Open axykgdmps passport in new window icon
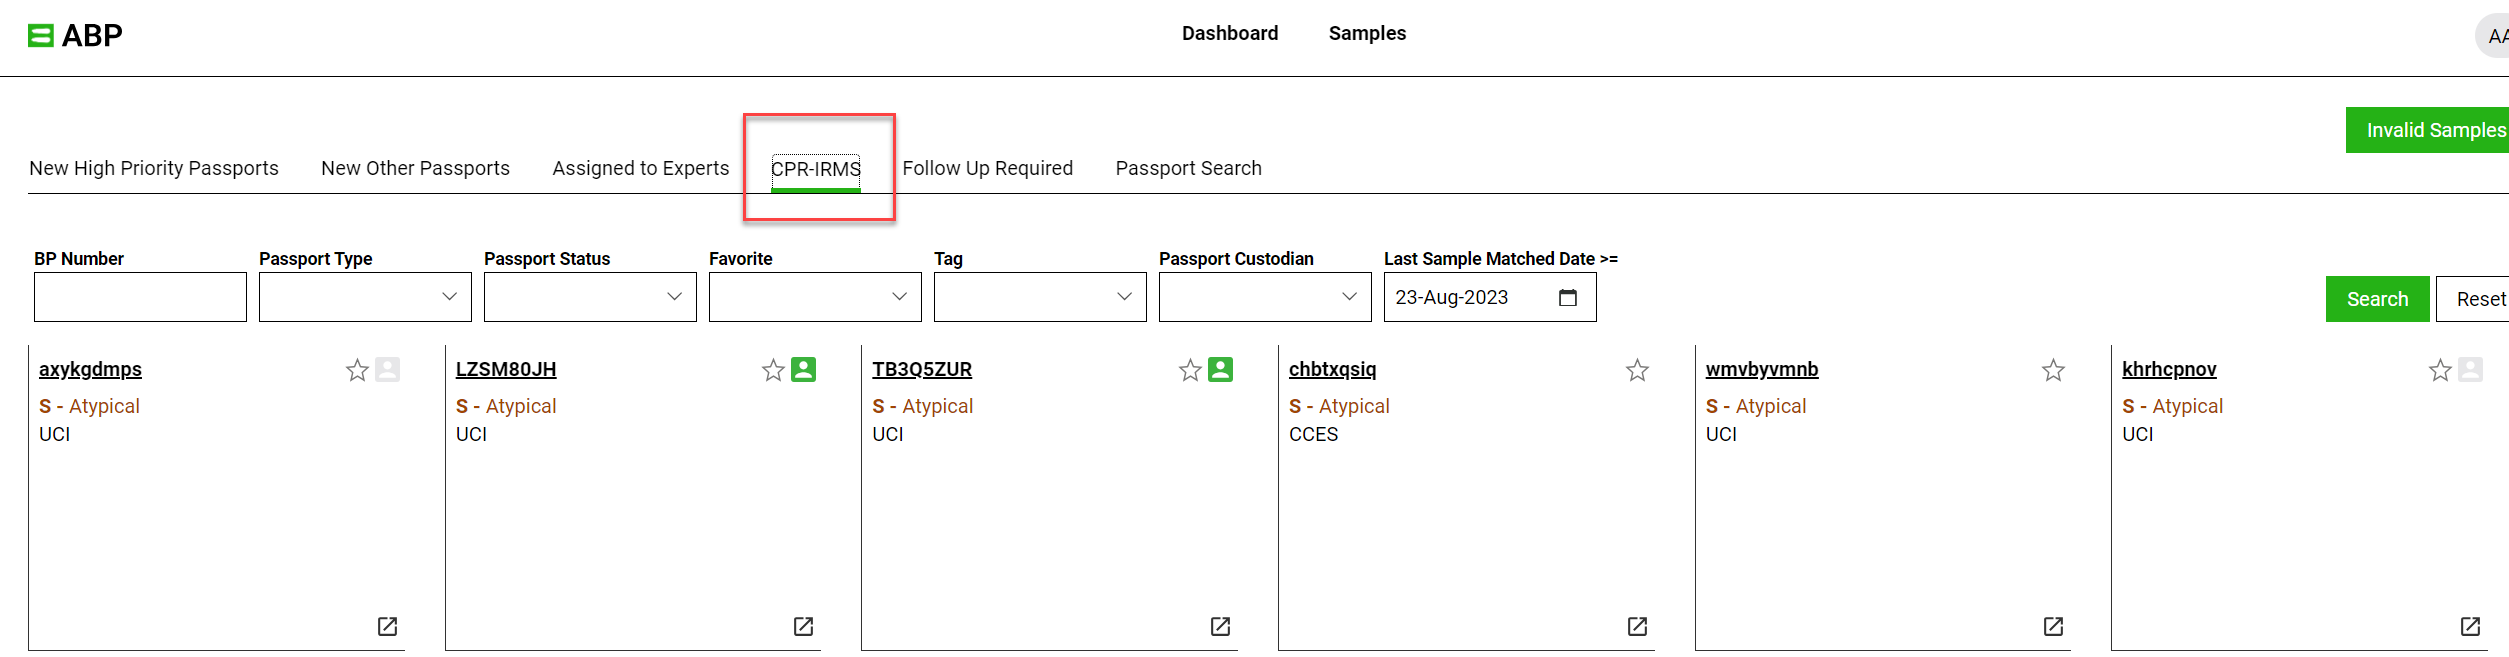2509x657 pixels. click(387, 626)
